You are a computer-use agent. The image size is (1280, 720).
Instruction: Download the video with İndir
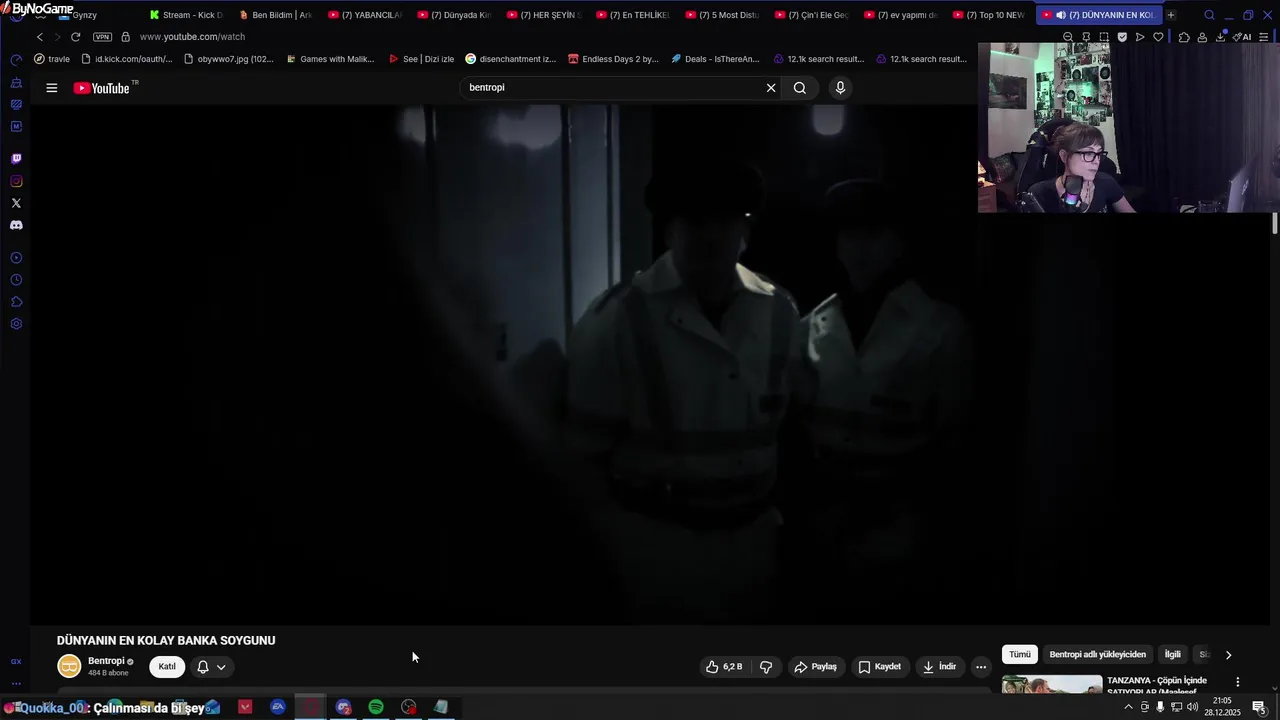coord(939,667)
